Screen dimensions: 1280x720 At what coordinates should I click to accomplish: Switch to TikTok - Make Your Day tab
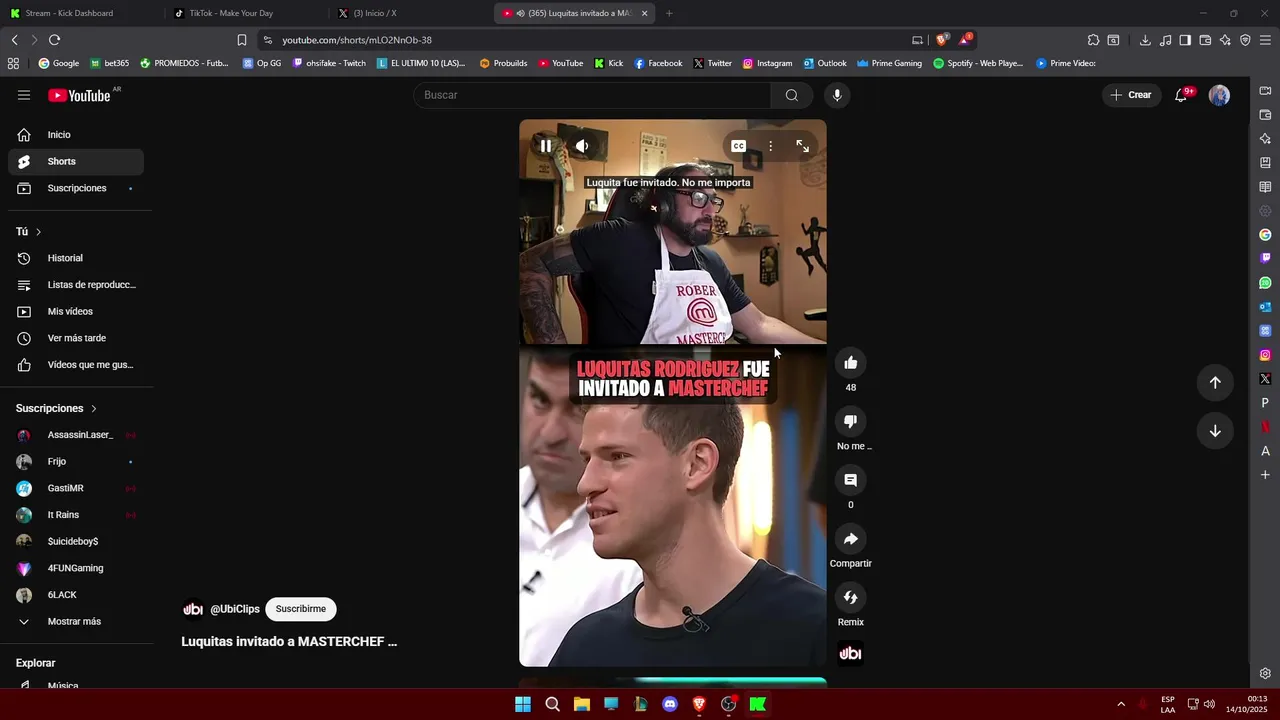(245, 13)
